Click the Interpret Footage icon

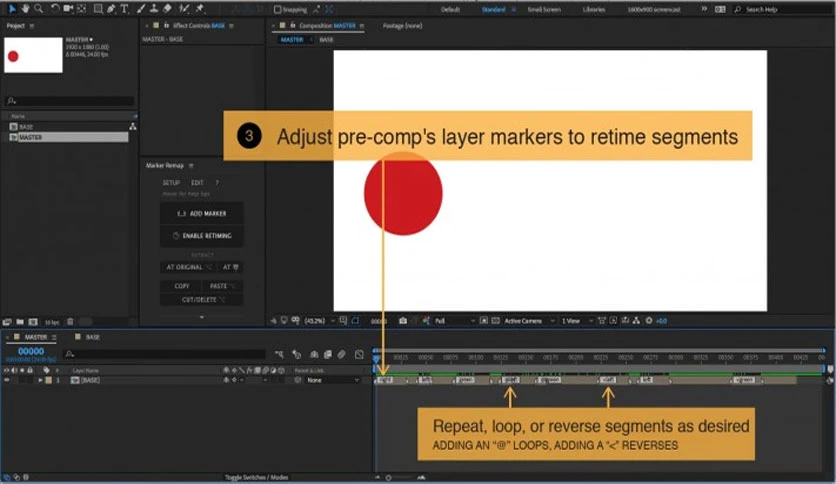(x=7, y=322)
